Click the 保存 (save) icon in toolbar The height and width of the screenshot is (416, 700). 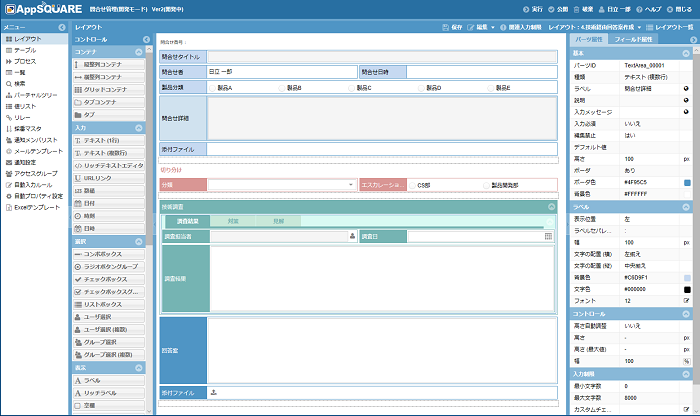pyautogui.click(x=445, y=27)
